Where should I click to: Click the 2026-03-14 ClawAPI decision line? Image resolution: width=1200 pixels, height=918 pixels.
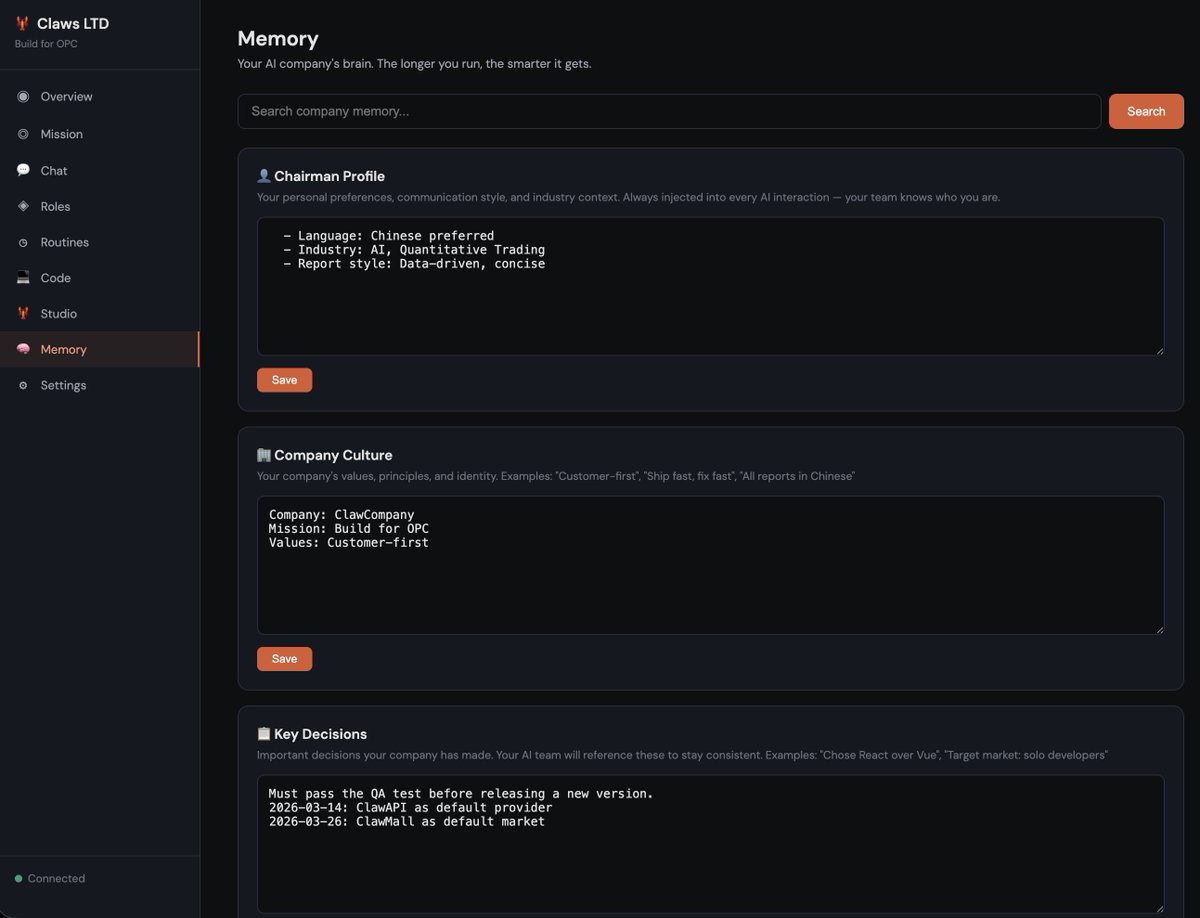(x=410, y=808)
